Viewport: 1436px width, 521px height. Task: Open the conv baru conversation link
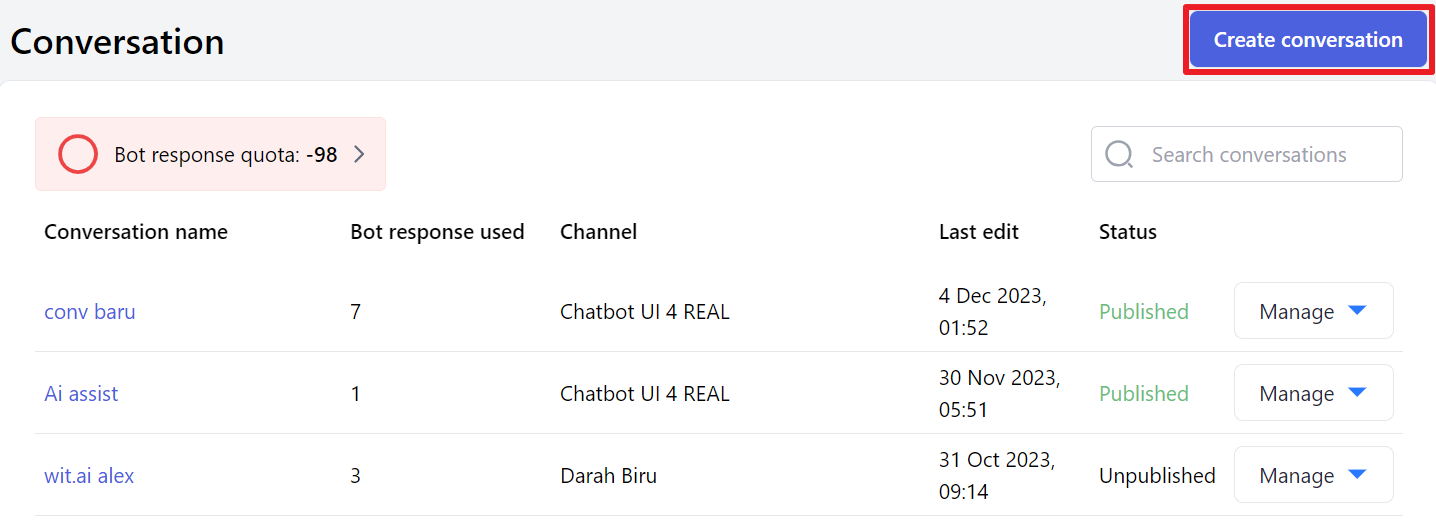pyautogui.click(x=90, y=312)
